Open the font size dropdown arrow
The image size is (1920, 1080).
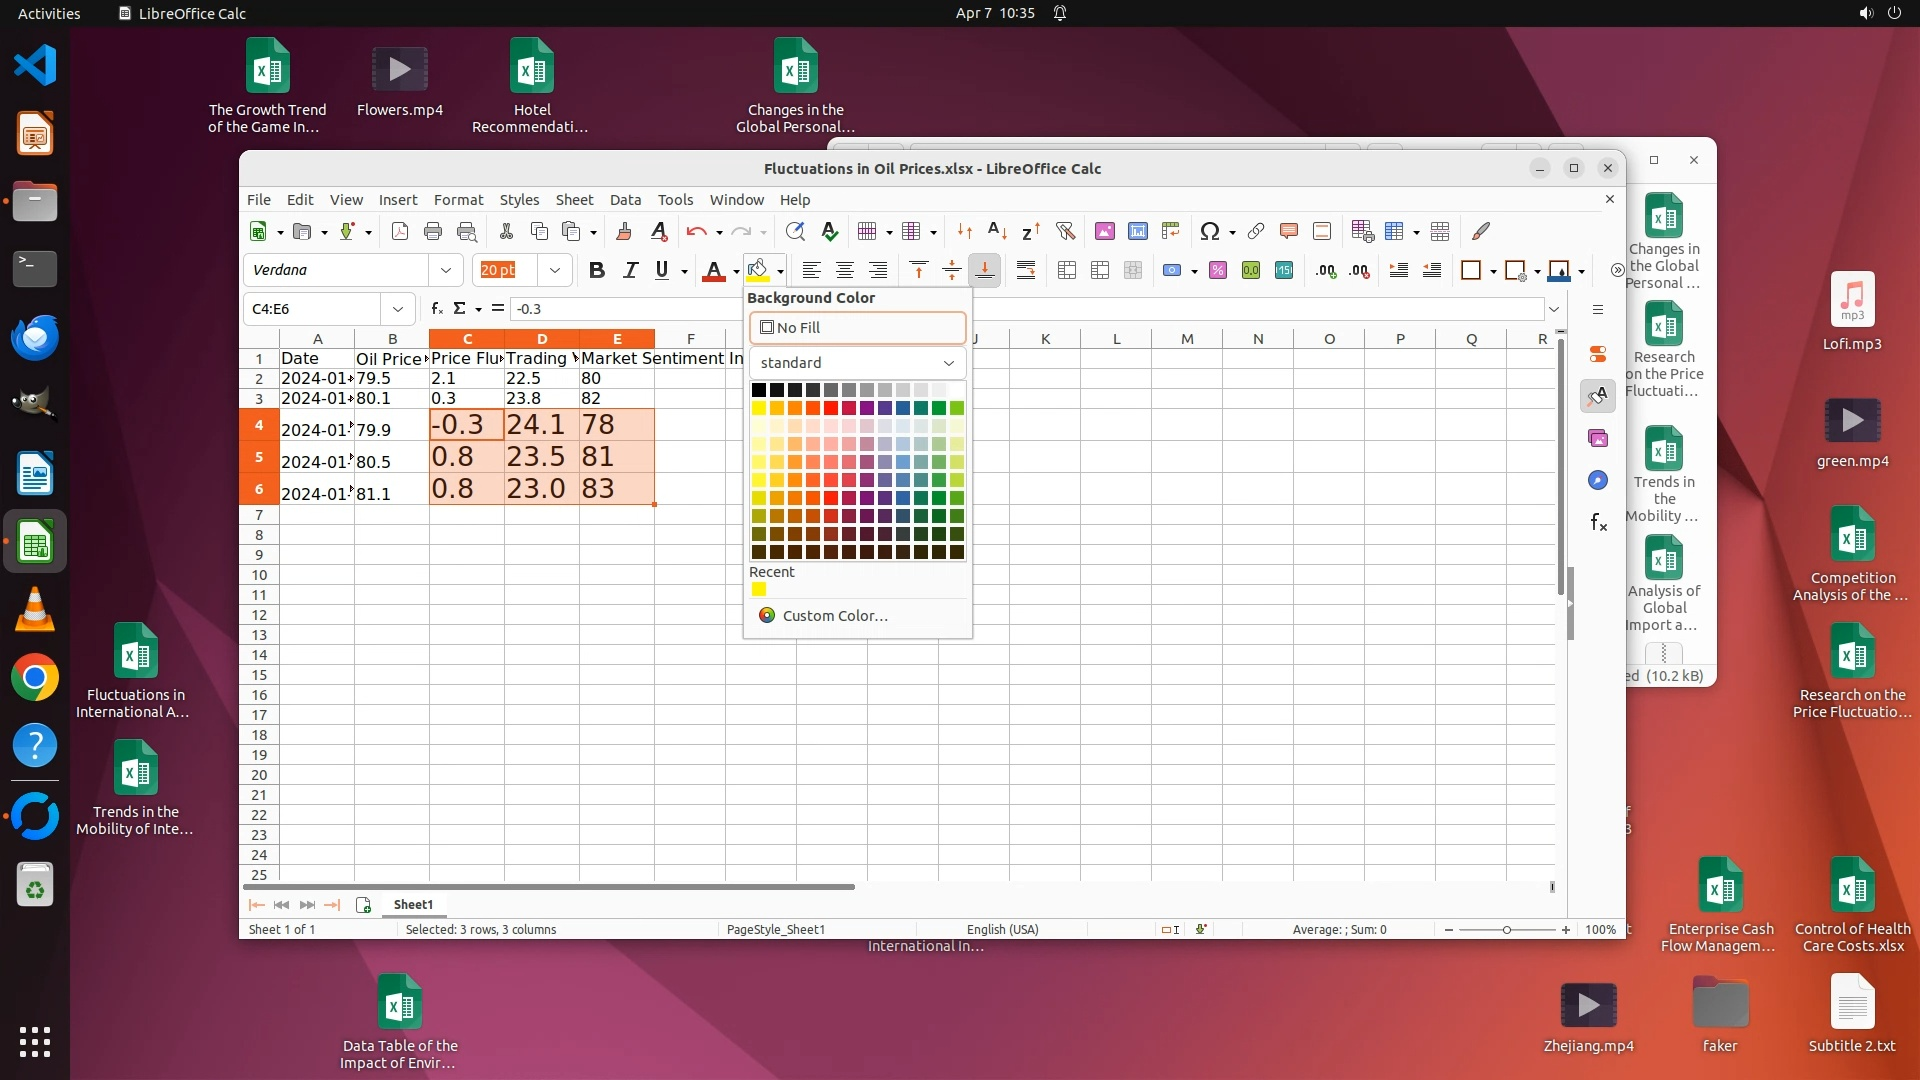pyautogui.click(x=555, y=270)
